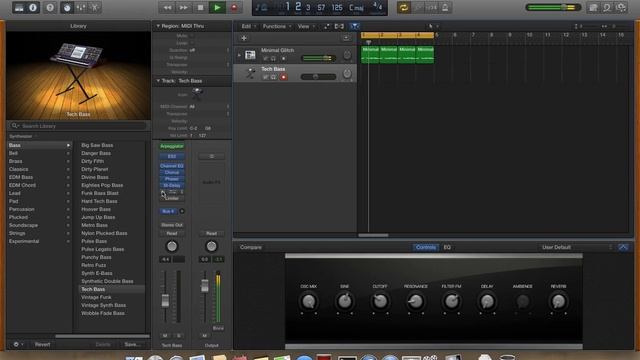Select the Wobble Fade Bass patch

[x=103, y=313]
